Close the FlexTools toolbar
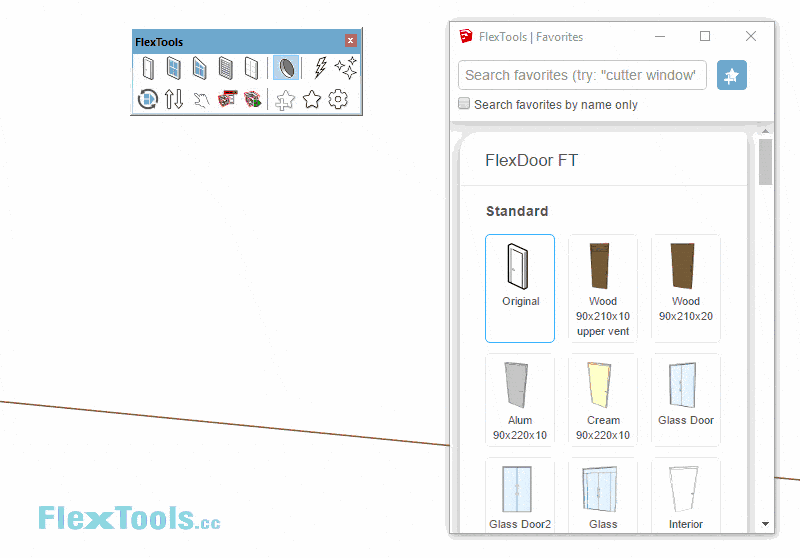This screenshot has height=558, width=800. tap(351, 41)
